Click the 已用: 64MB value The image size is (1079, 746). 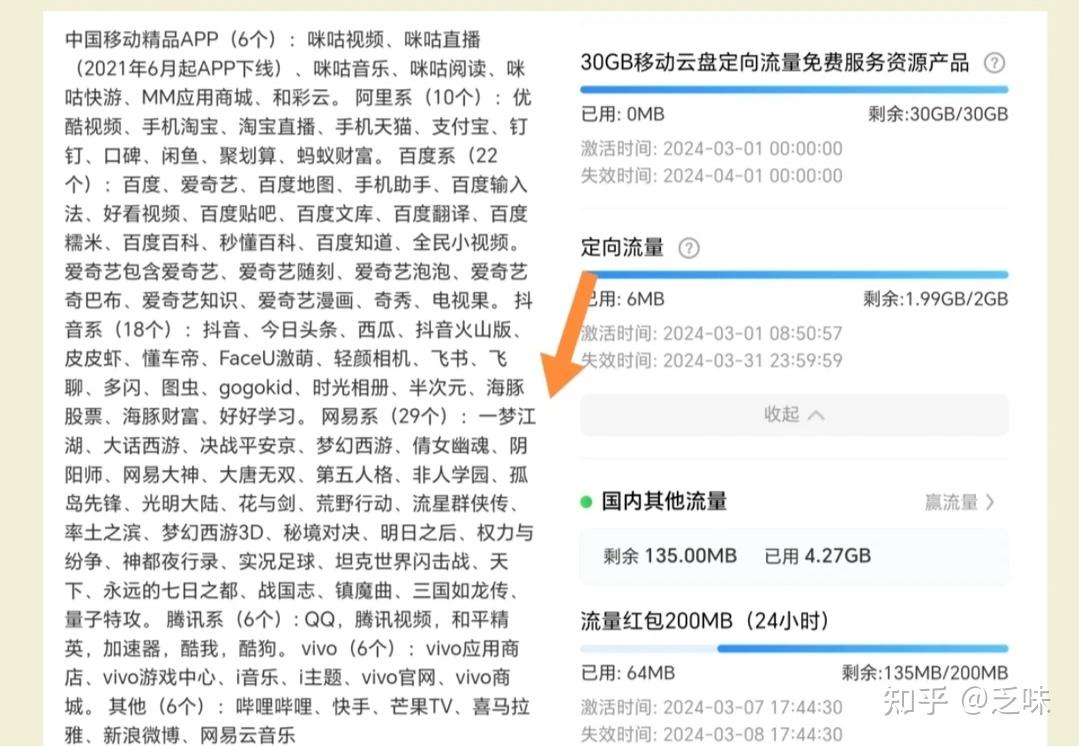628,673
